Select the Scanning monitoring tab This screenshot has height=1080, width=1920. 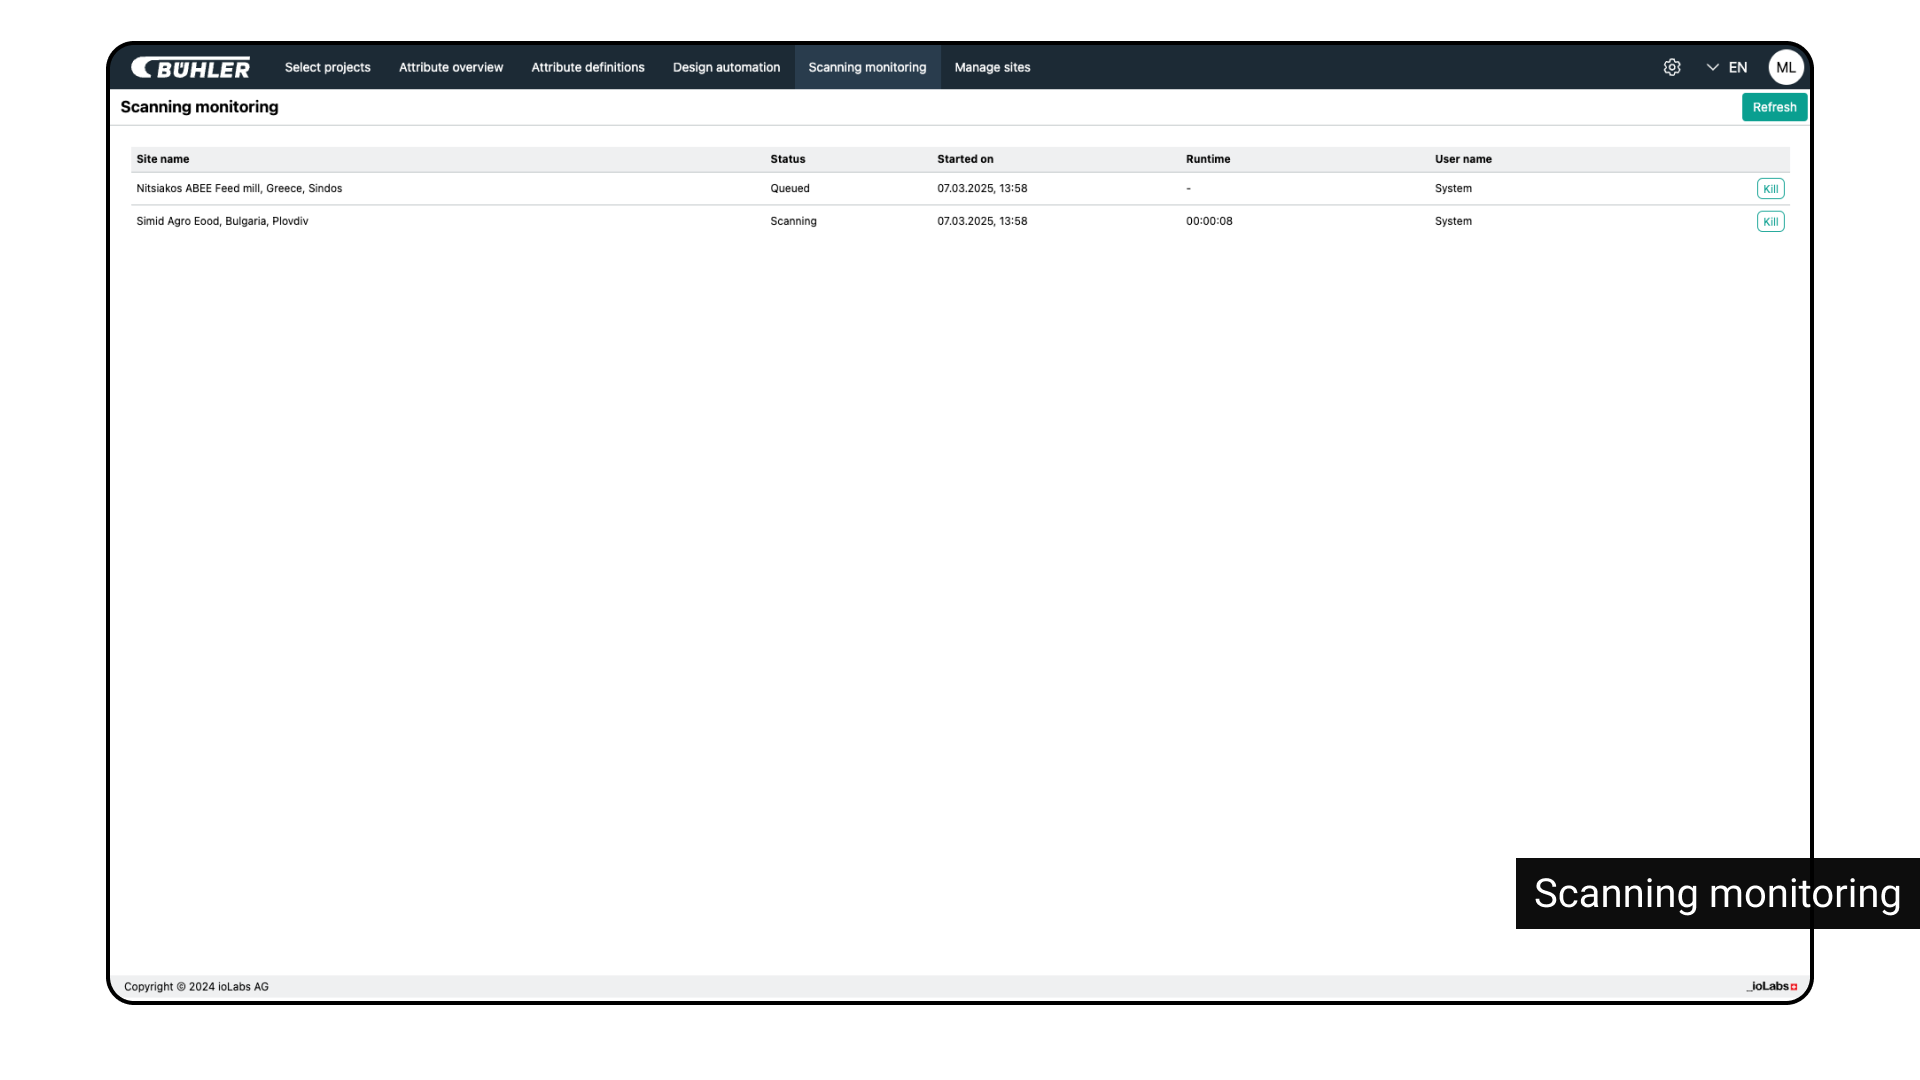tap(867, 67)
